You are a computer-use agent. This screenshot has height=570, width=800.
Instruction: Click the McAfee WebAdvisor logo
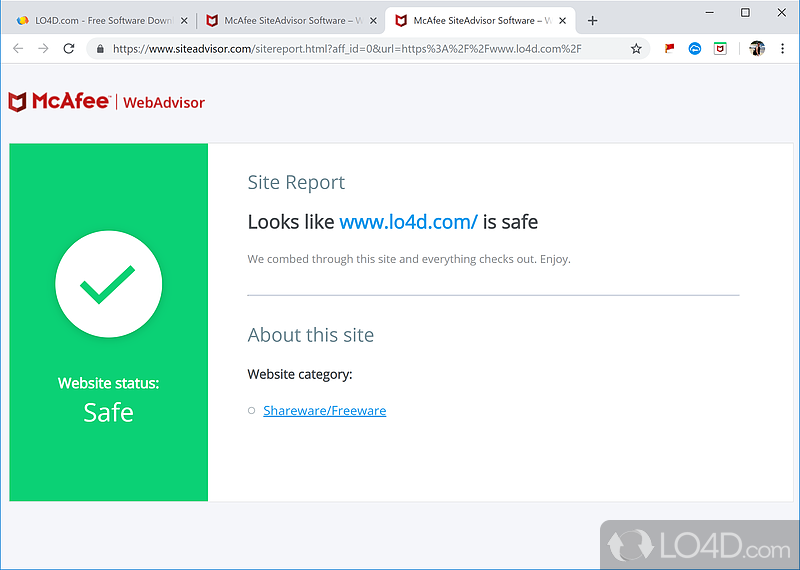pyautogui.click(x=107, y=102)
